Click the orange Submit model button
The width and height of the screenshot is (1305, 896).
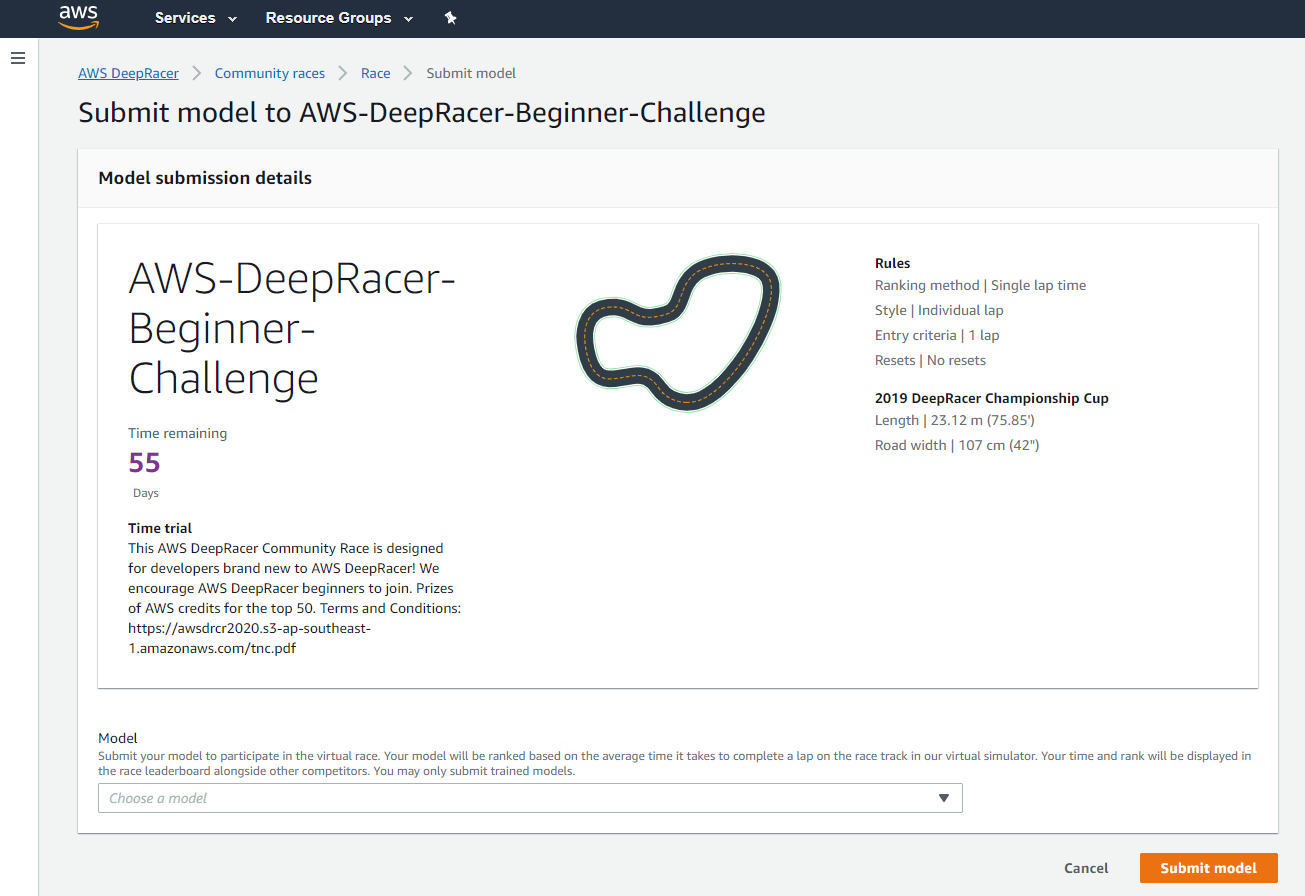click(x=1208, y=868)
